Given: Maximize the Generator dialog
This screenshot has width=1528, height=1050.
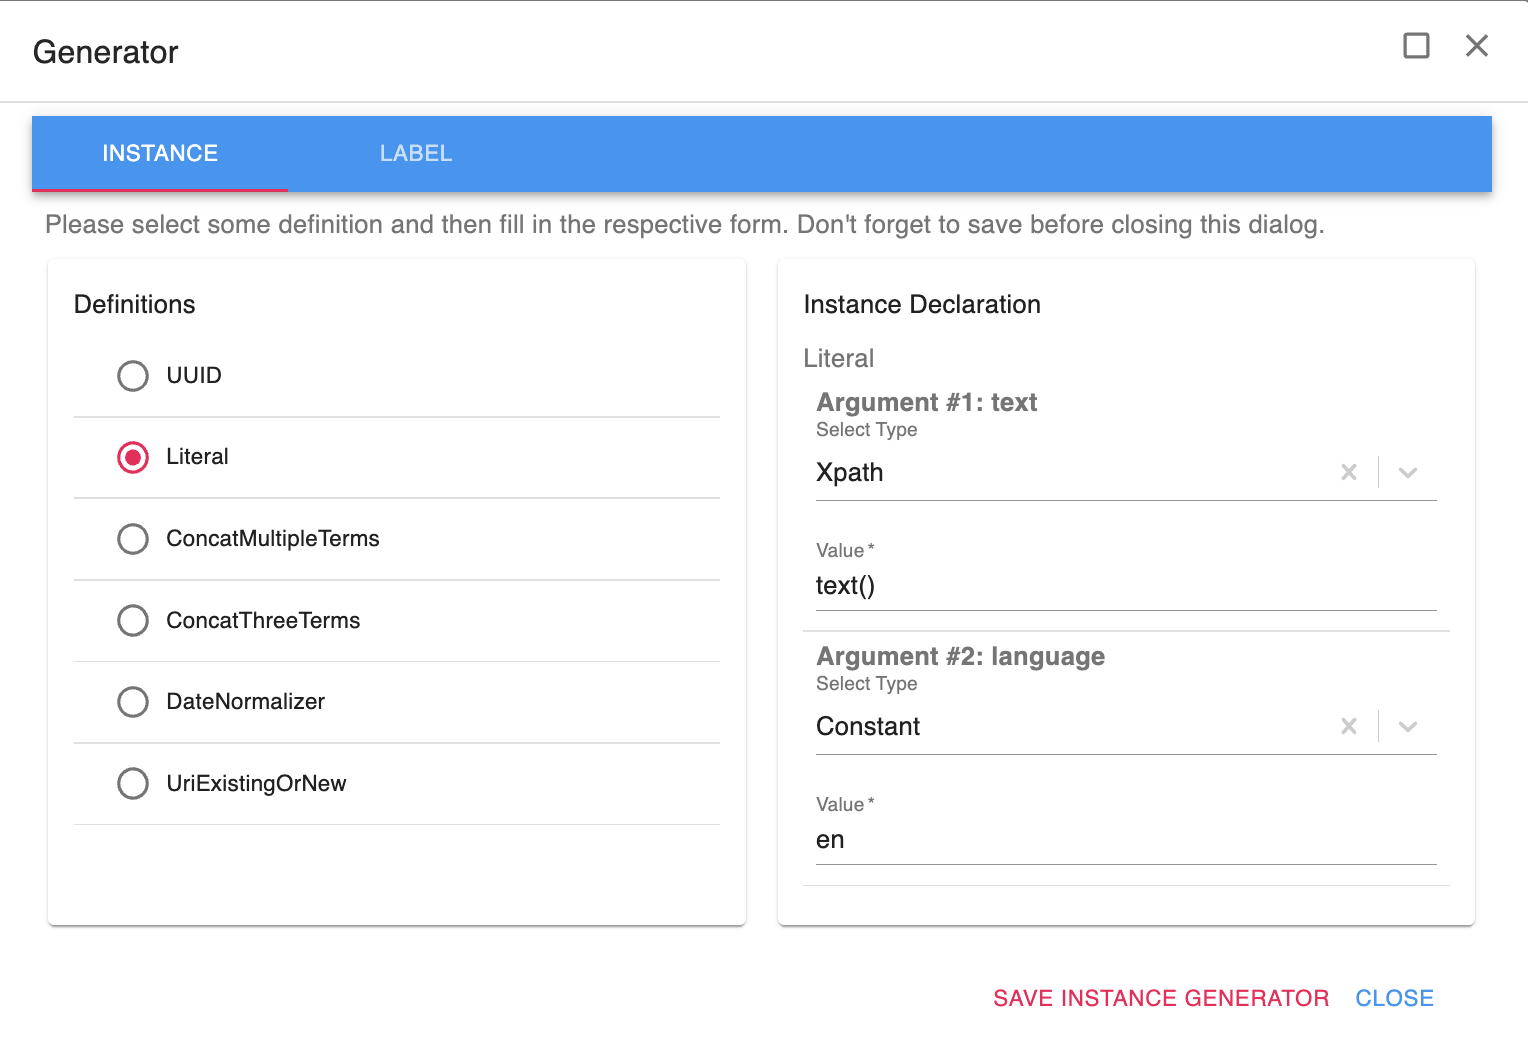Looking at the screenshot, I should click(1416, 46).
